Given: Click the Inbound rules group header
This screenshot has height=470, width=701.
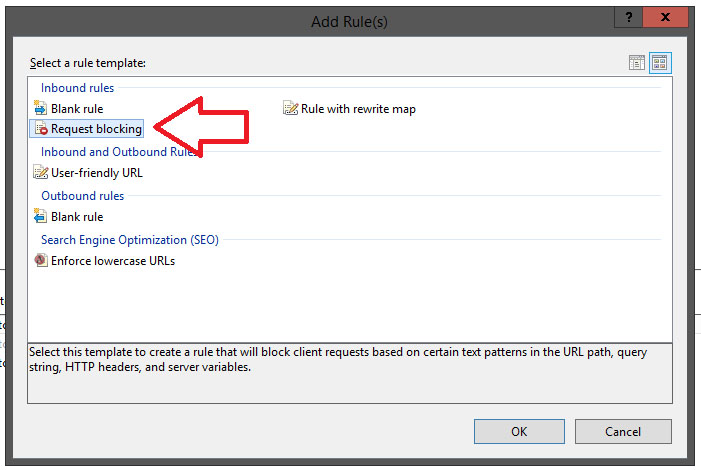Looking at the screenshot, I should [x=77, y=88].
